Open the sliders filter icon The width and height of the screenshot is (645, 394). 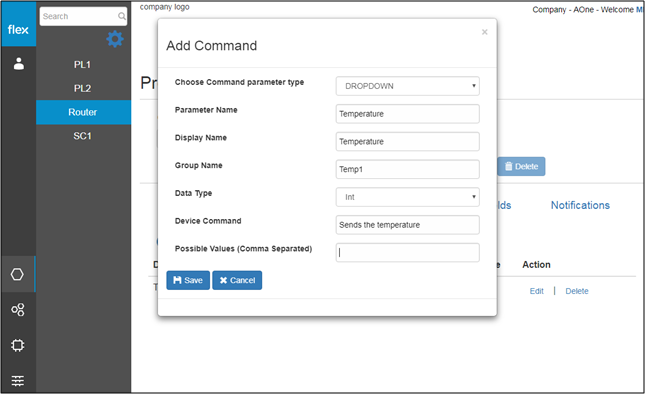[x=18, y=381]
